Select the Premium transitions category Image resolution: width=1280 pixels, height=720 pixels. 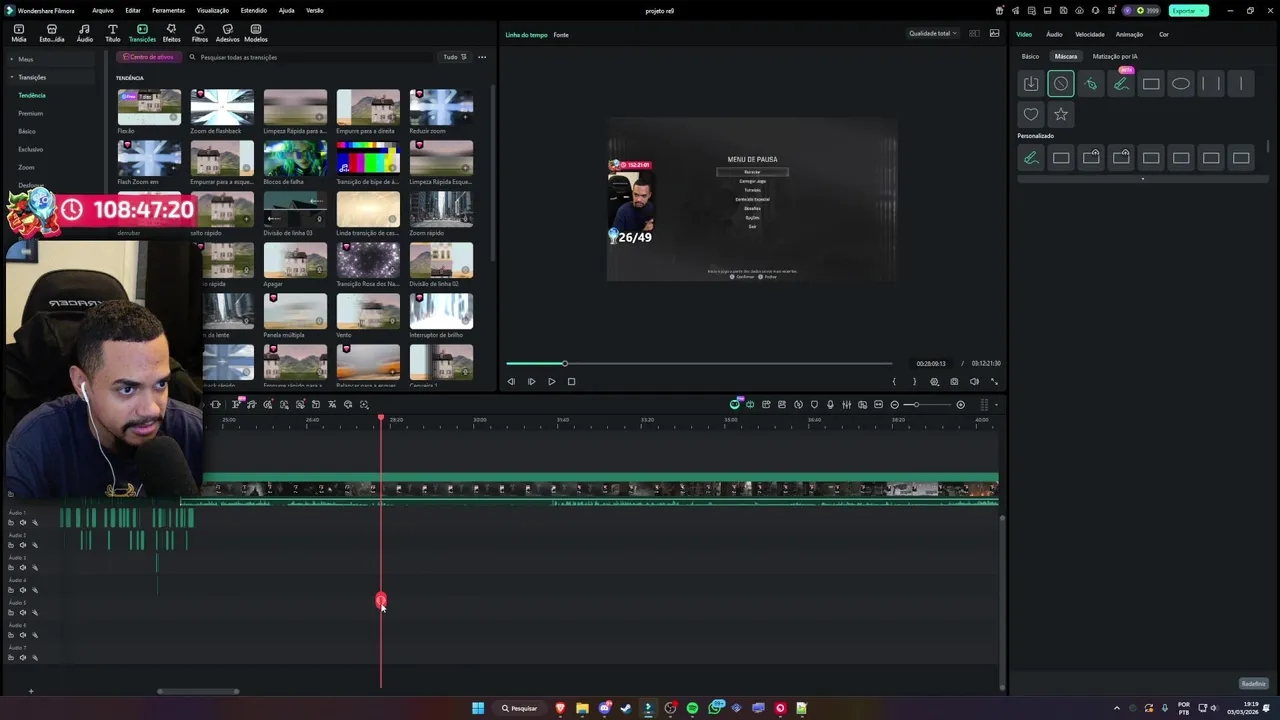tap(30, 113)
